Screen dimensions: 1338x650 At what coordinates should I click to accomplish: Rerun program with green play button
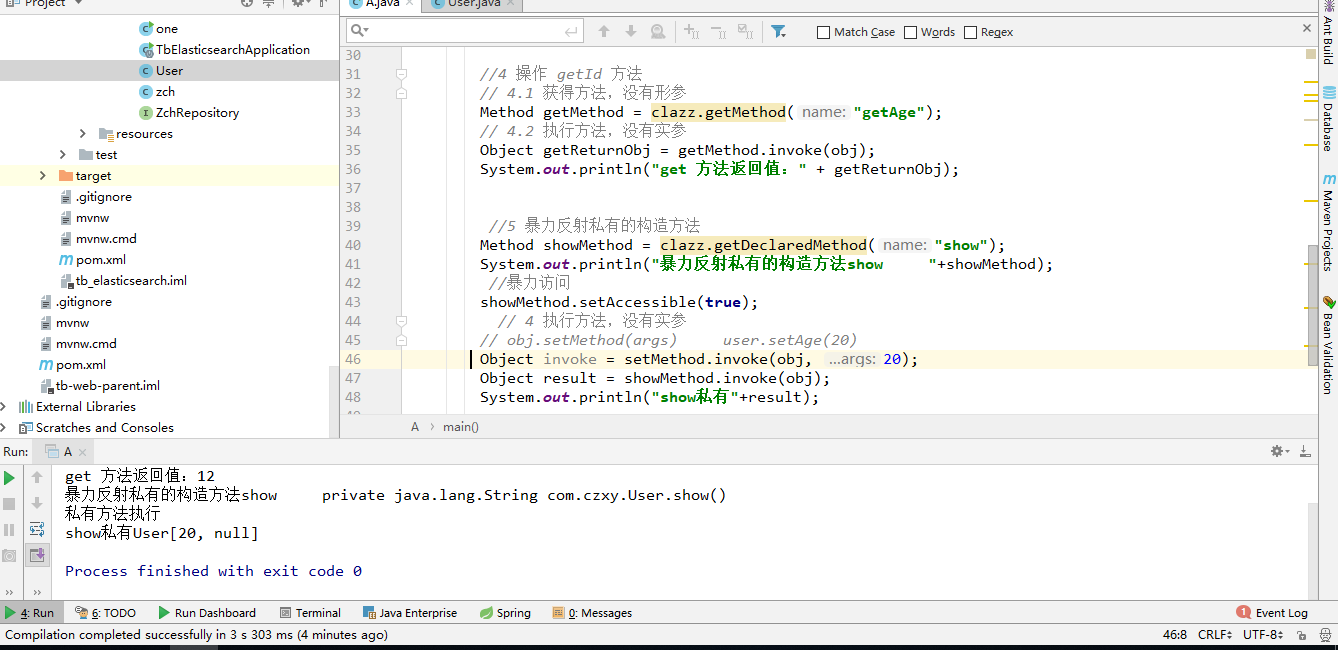[10, 478]
